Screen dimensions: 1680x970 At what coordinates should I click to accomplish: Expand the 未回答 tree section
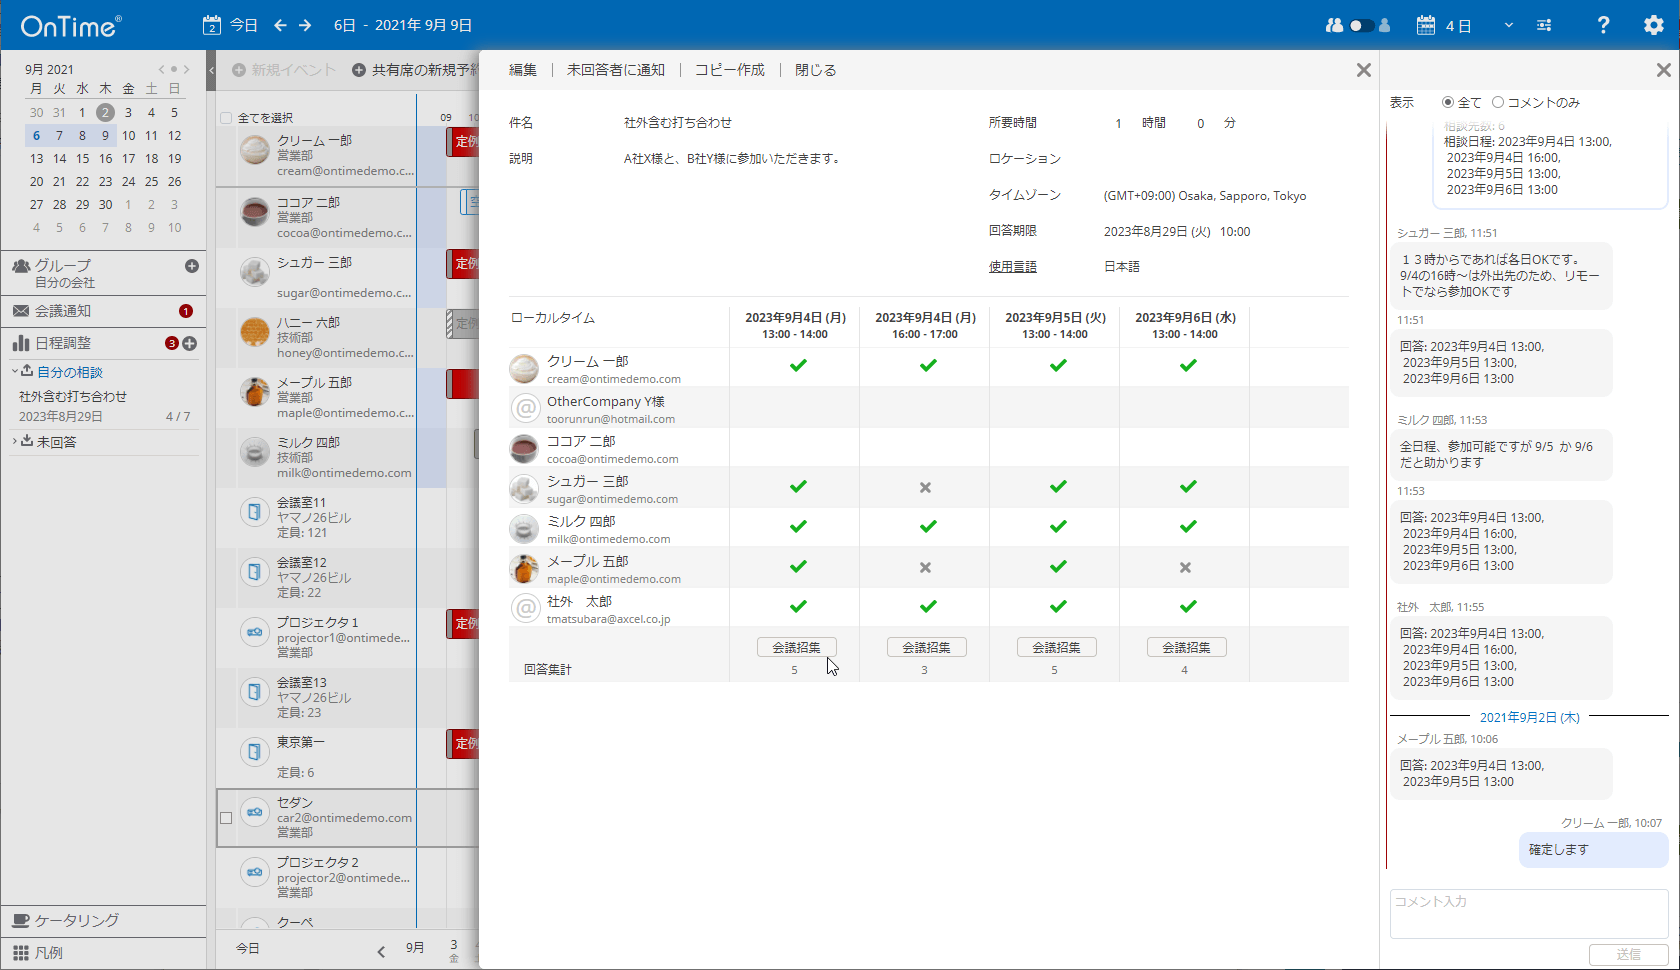pyautogui.click(x=15, y=441)
